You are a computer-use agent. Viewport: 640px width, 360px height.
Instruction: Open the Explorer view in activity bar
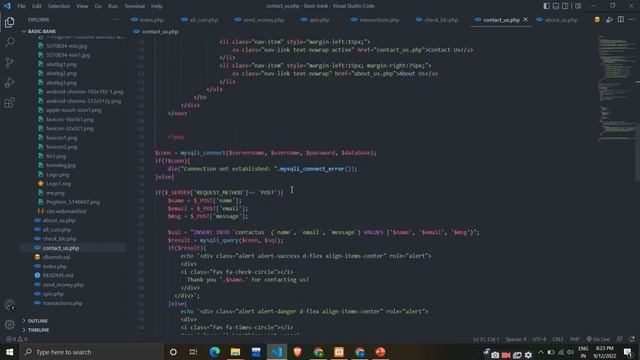point(10,22)
